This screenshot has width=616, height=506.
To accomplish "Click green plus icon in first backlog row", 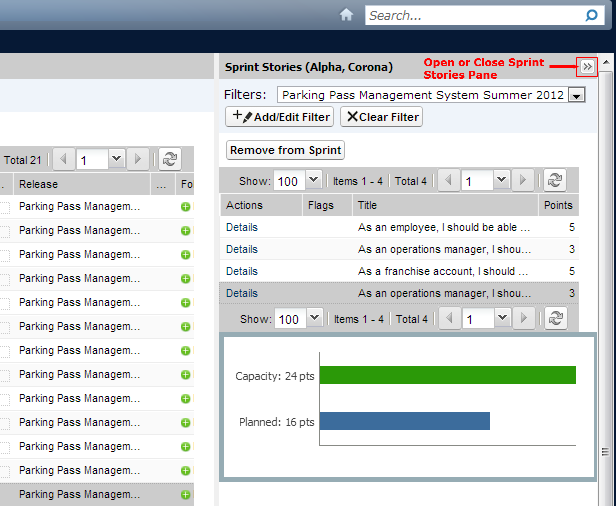I will (x=185, y=207).
